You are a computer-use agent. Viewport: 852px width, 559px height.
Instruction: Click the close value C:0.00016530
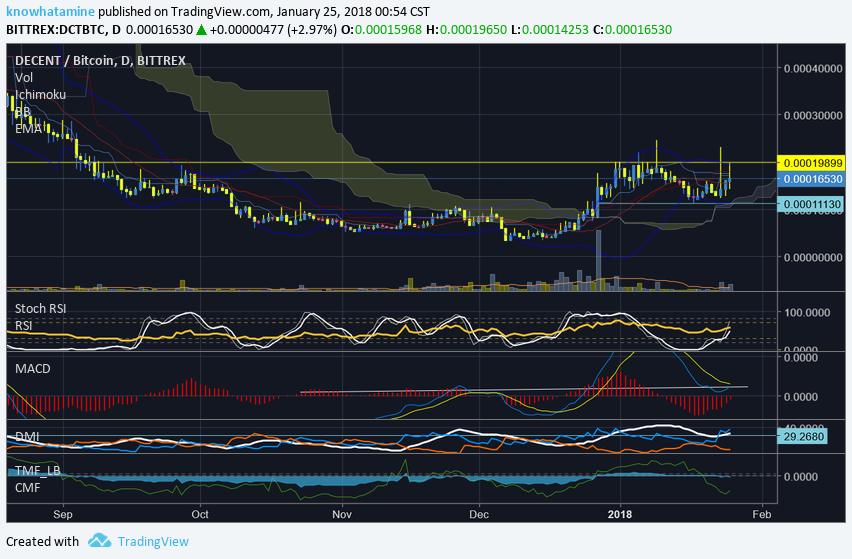tap(632, 30)
